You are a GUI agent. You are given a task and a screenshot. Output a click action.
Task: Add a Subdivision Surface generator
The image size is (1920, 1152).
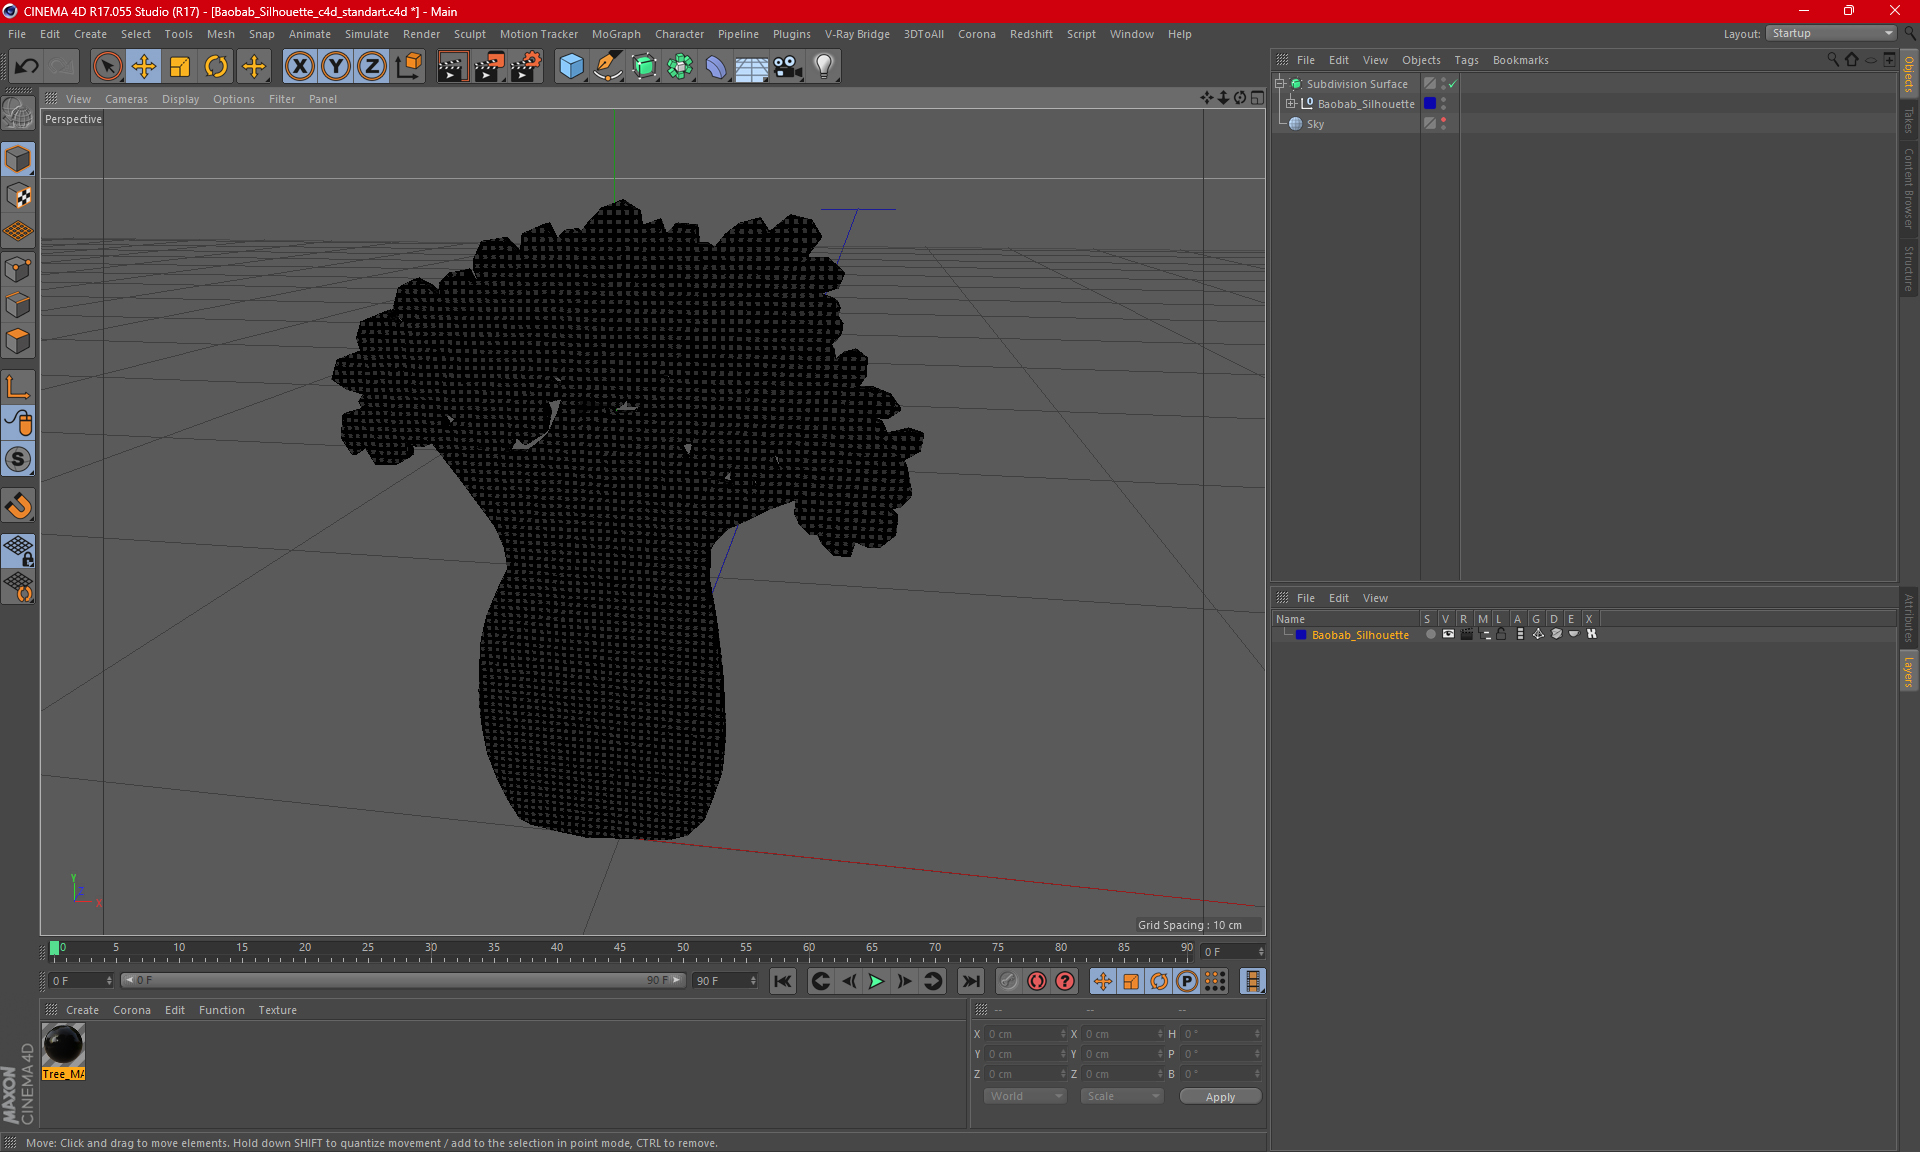point(644,66)
